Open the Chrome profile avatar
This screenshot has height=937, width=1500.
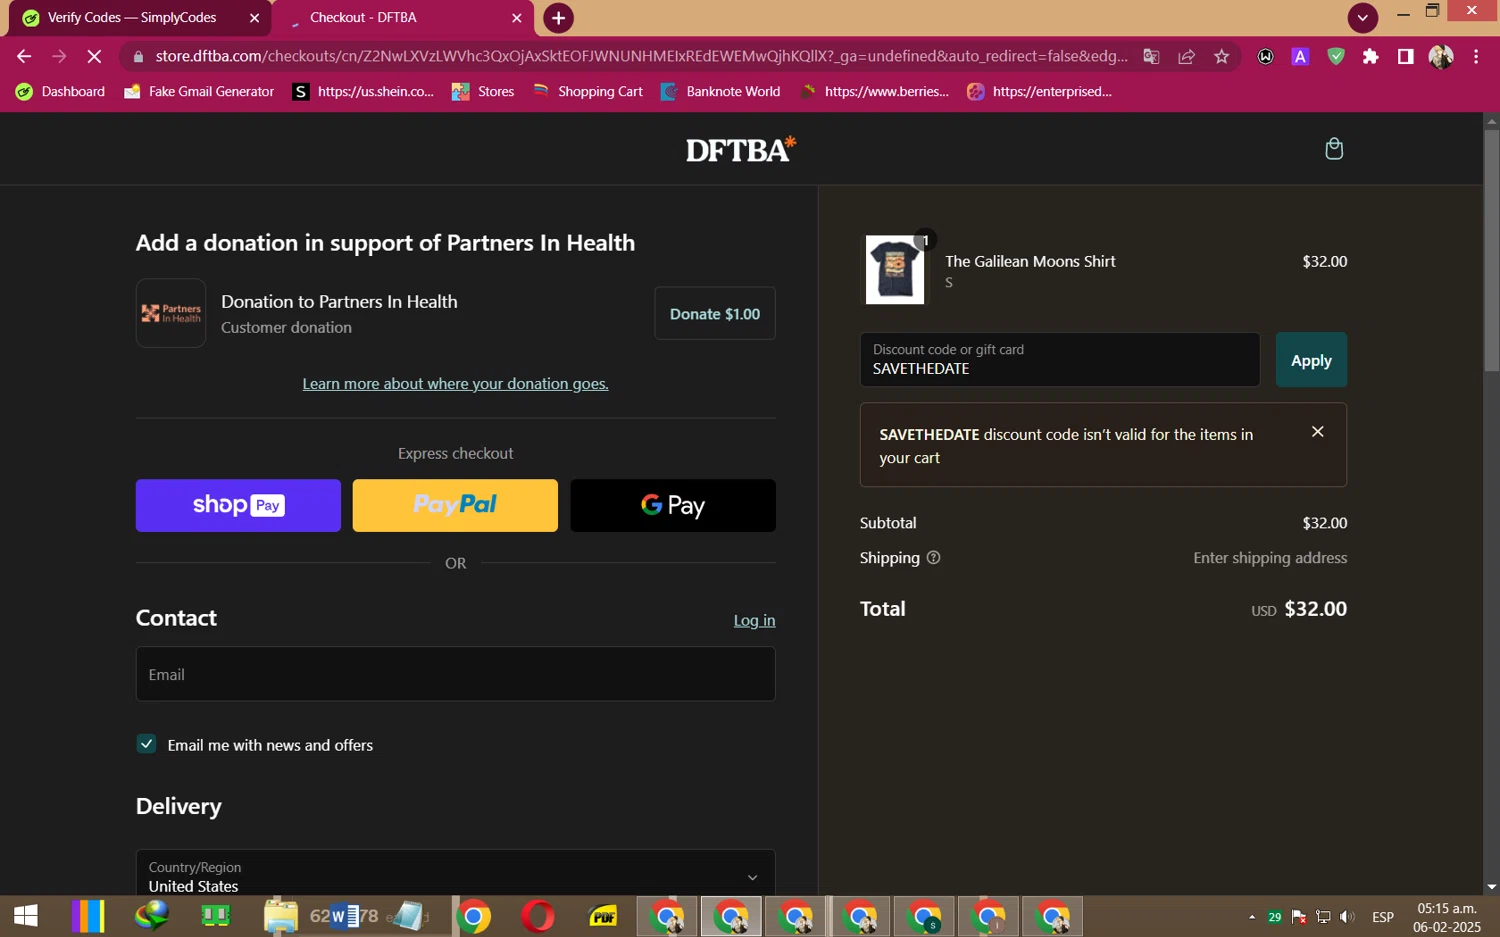point(1441,57)
